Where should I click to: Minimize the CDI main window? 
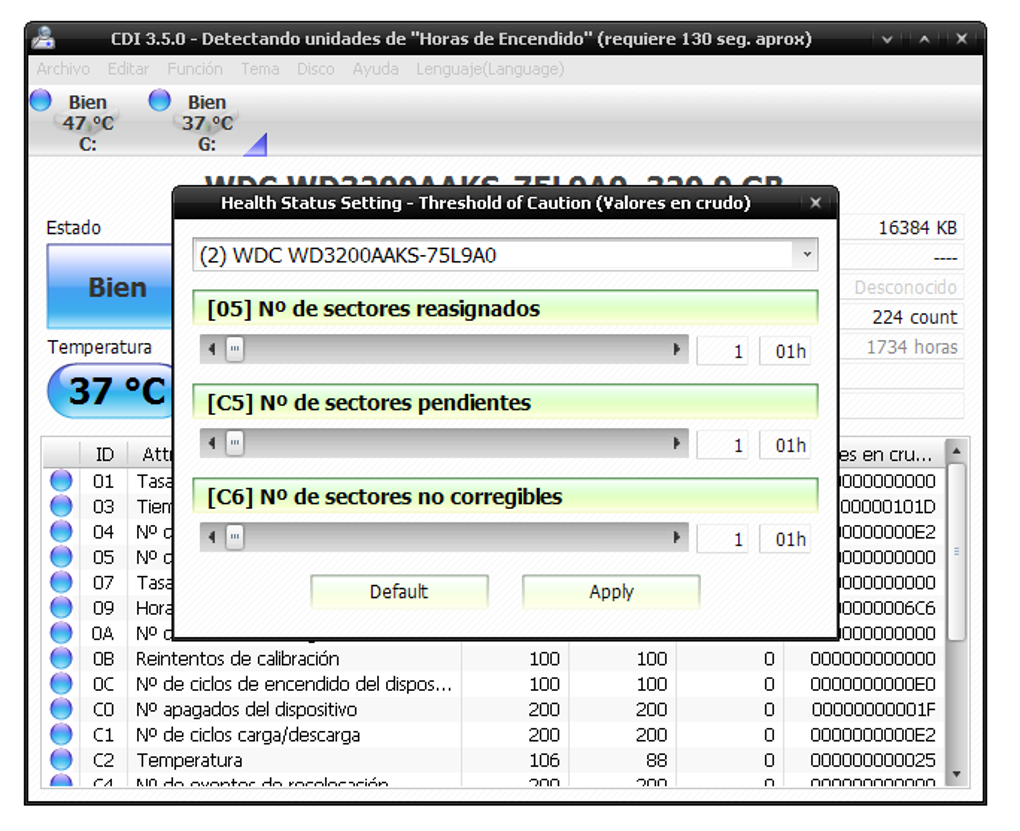click(x=886, y=39)
